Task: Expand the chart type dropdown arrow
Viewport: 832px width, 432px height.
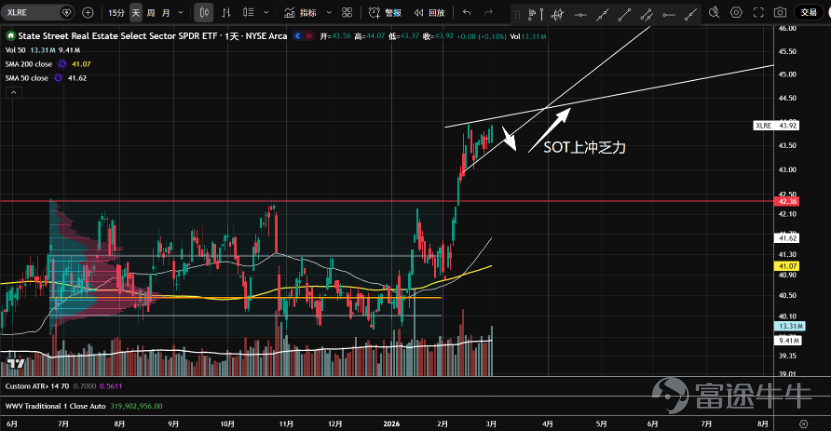Action: (266, 12)
